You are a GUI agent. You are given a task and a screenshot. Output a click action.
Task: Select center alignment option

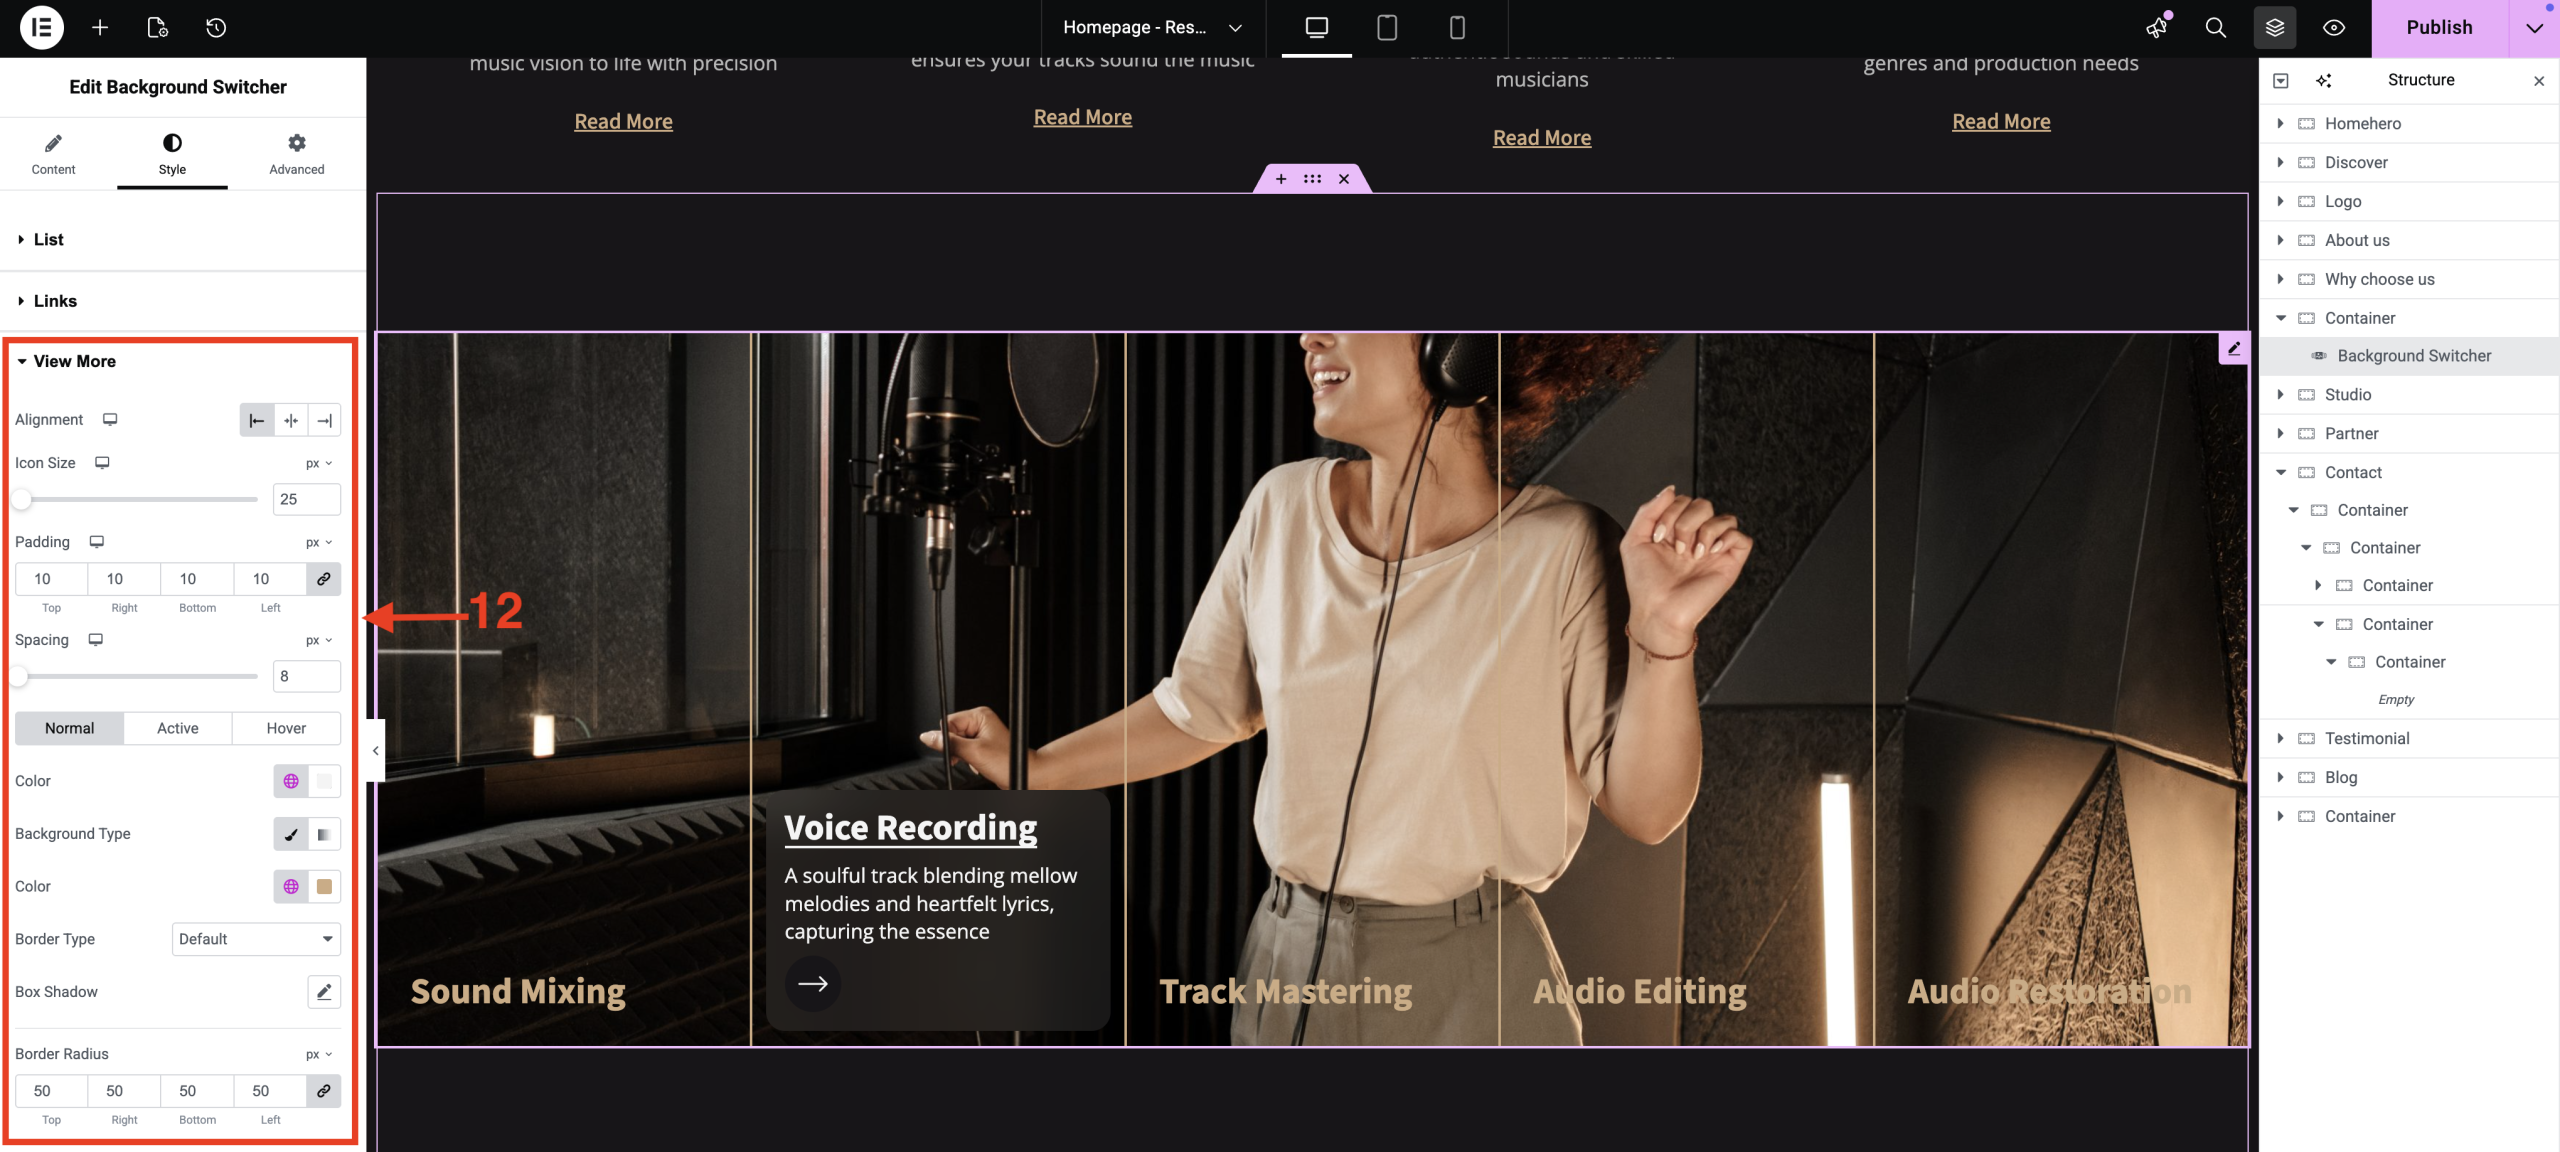(290, 420)
